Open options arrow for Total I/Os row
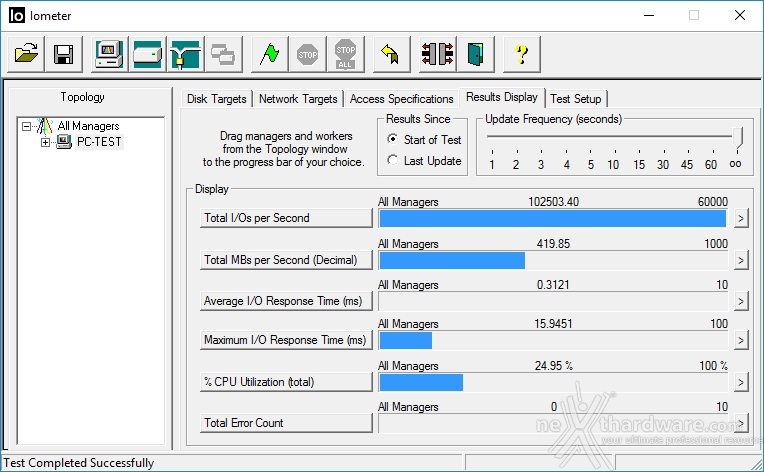The width and height of the screenshot is (764, 472). click(x=741, y=218)
